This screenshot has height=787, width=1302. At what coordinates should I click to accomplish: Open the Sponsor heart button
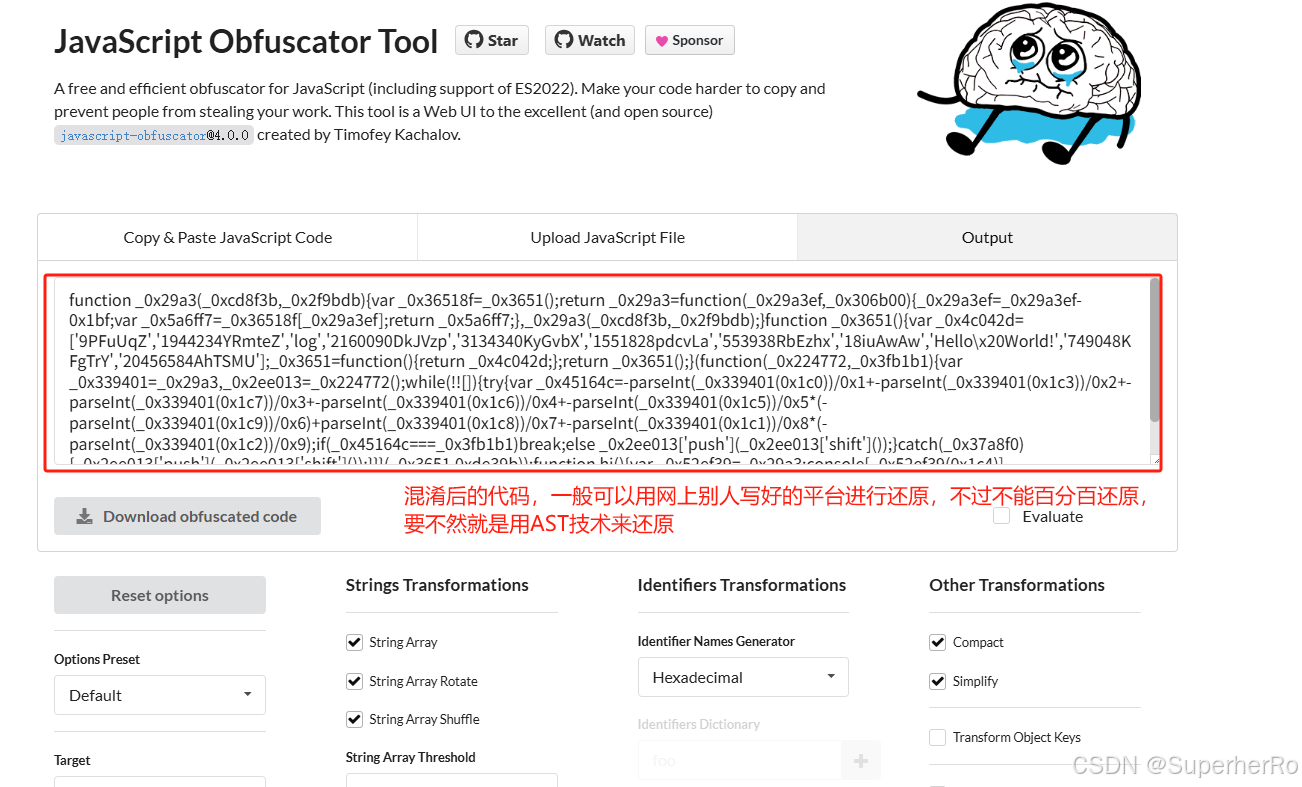tap(689, 40)
